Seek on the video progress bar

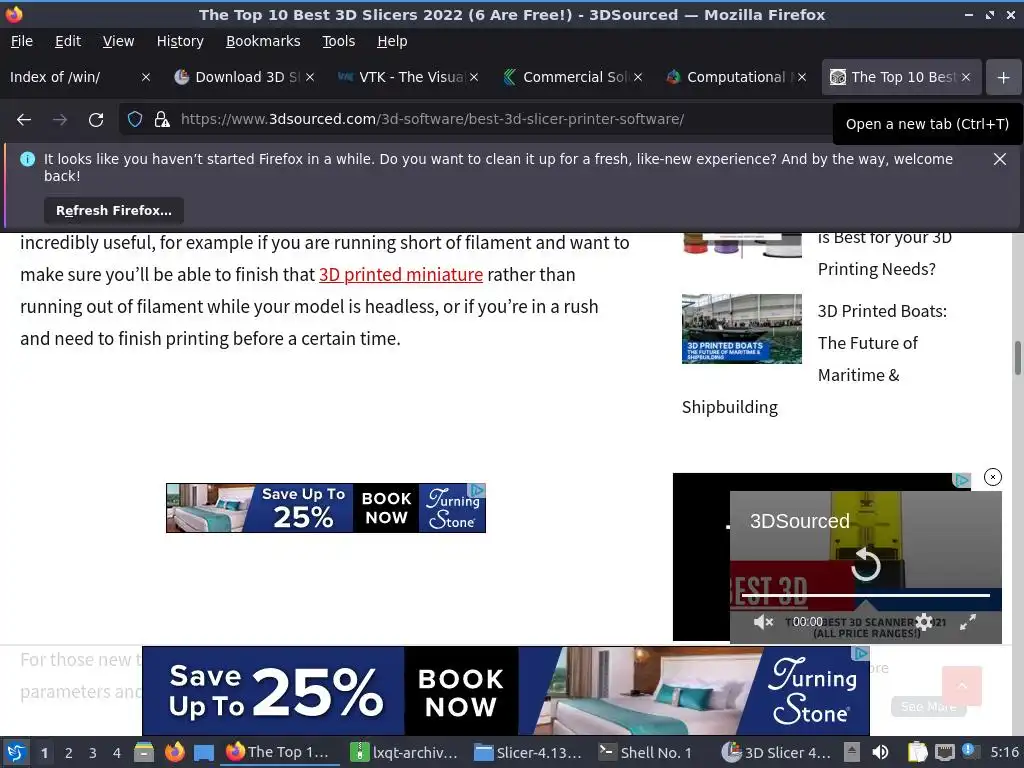(x=865, y=595)
